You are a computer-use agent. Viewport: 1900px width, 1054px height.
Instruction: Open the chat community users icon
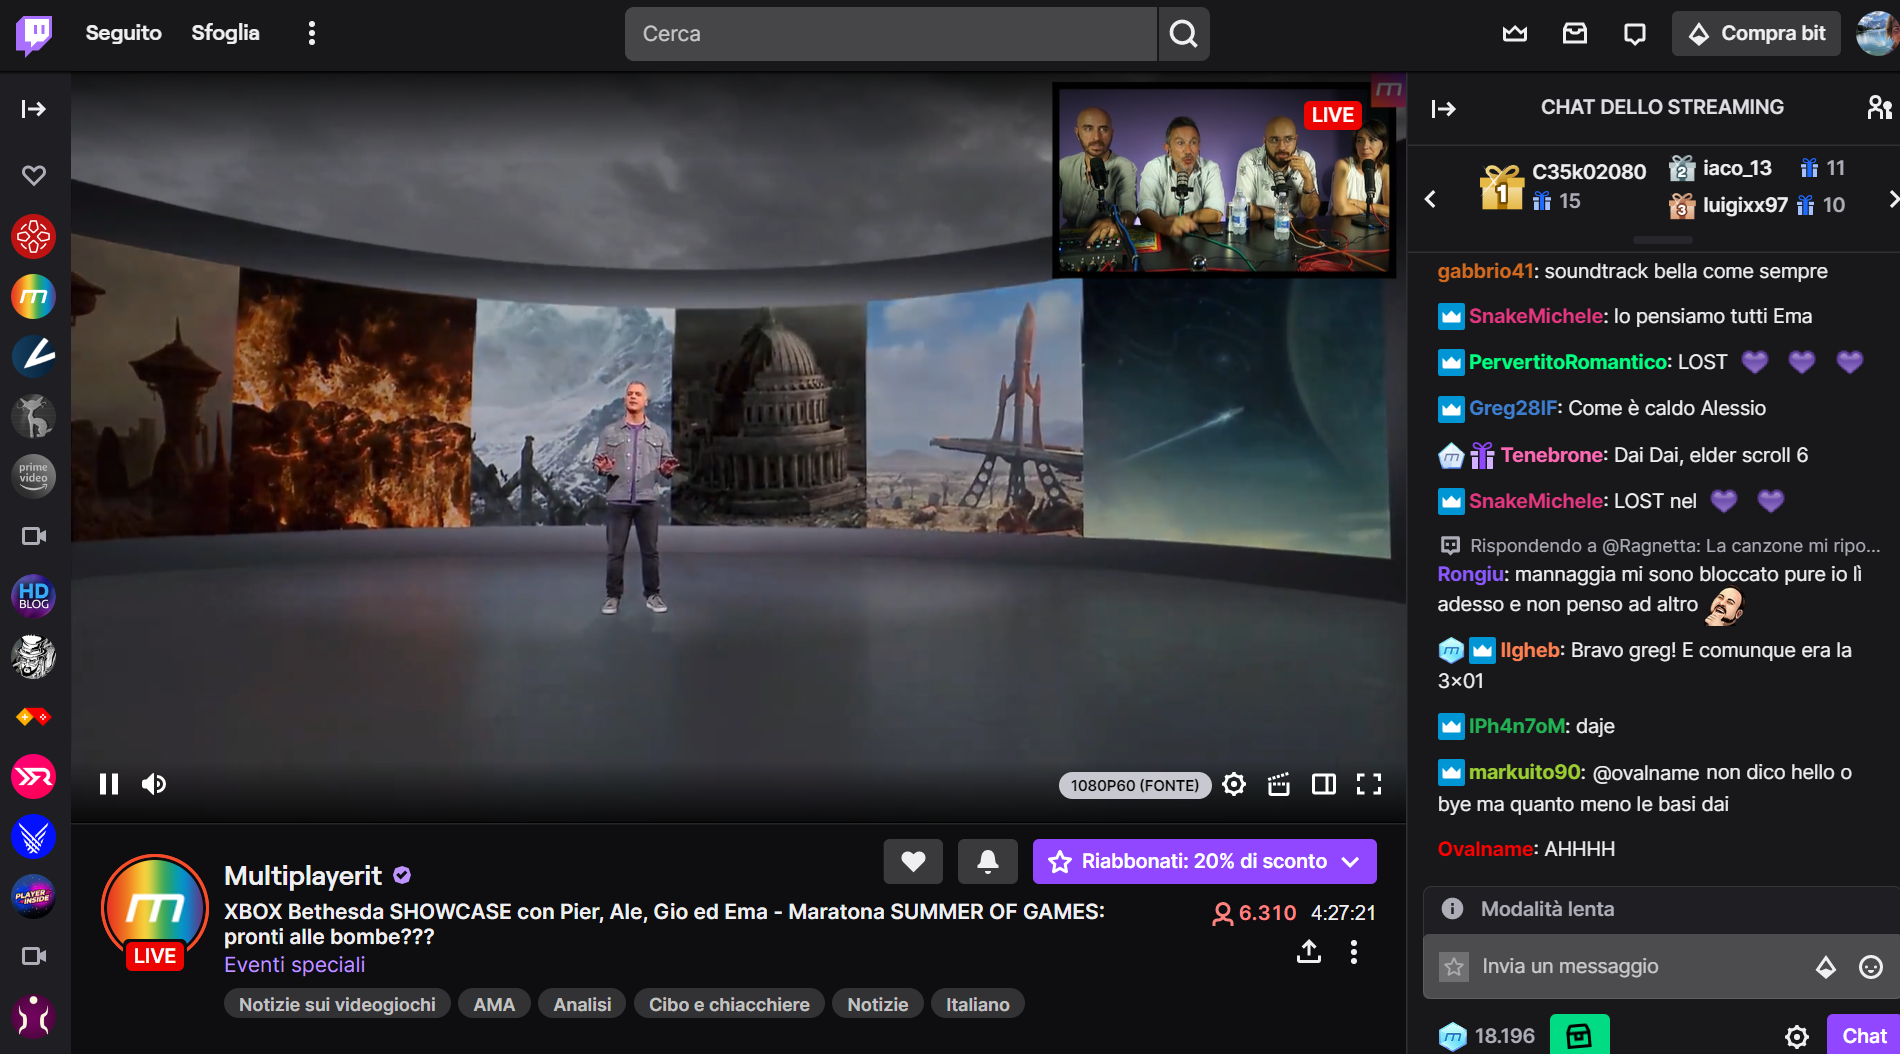[x=1879, y=107]
